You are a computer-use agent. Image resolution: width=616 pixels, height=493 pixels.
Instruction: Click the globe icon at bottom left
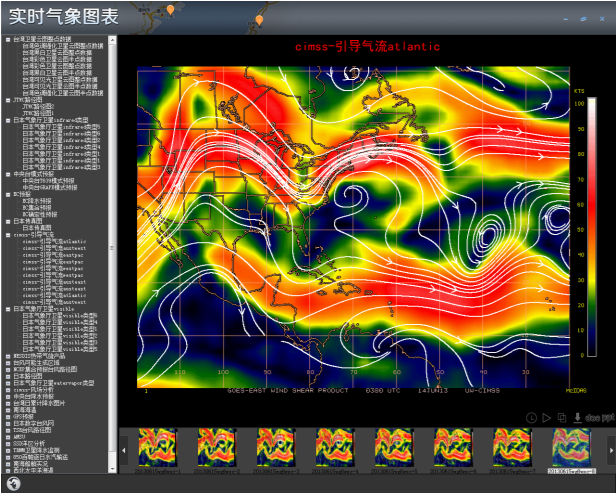(x=12, y=484)
